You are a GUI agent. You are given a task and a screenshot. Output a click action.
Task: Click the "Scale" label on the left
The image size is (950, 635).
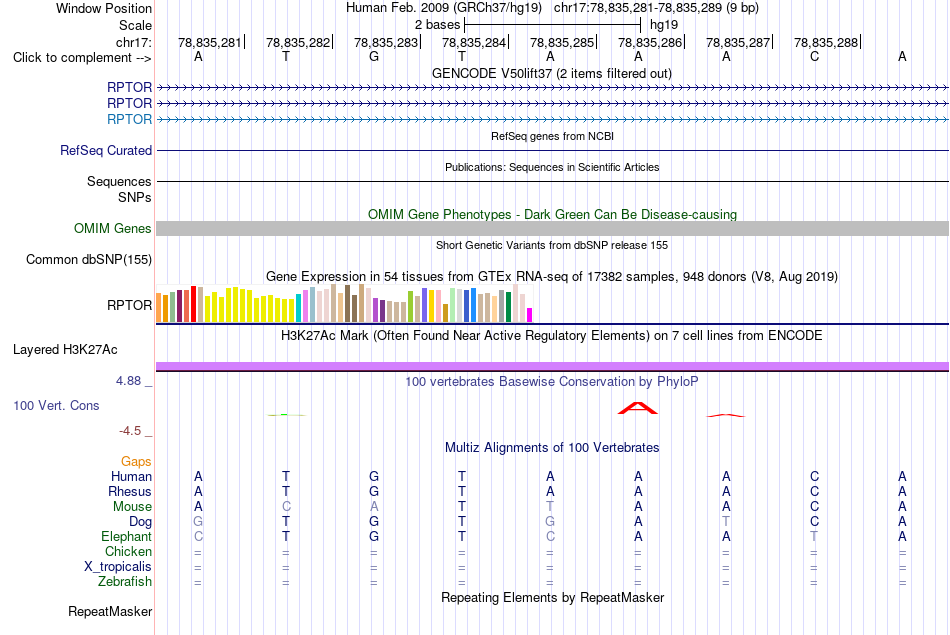(135, 25)
